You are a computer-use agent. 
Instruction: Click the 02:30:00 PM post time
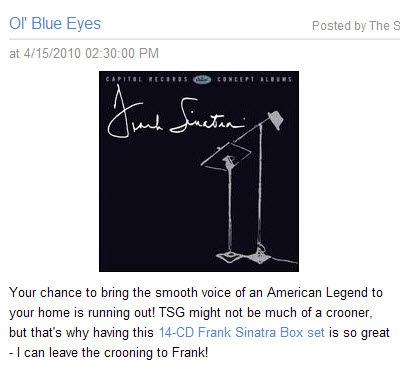(122, 53)
